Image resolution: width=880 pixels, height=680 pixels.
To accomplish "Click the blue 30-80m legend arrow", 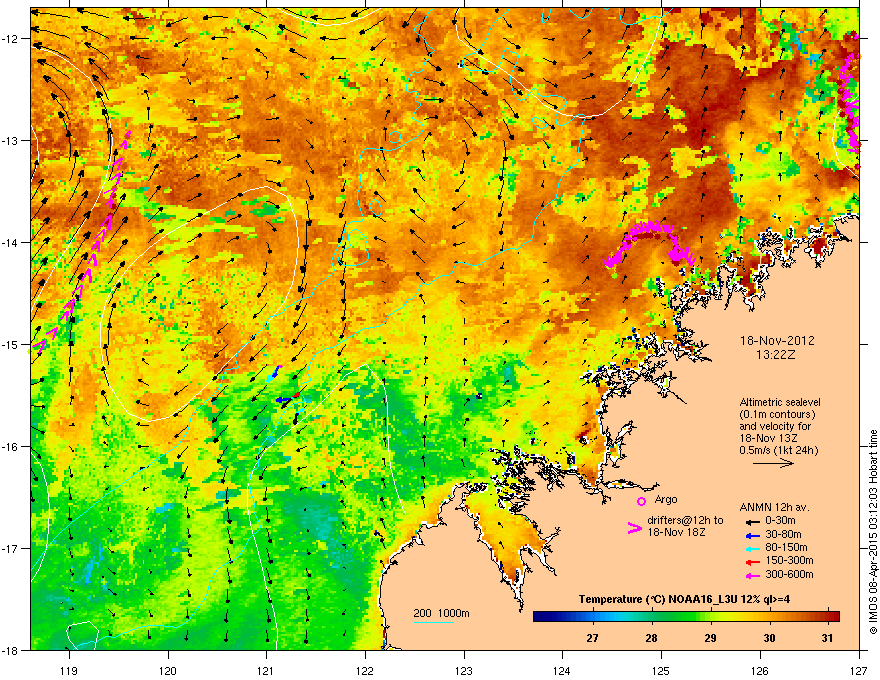I will (753, 535).
